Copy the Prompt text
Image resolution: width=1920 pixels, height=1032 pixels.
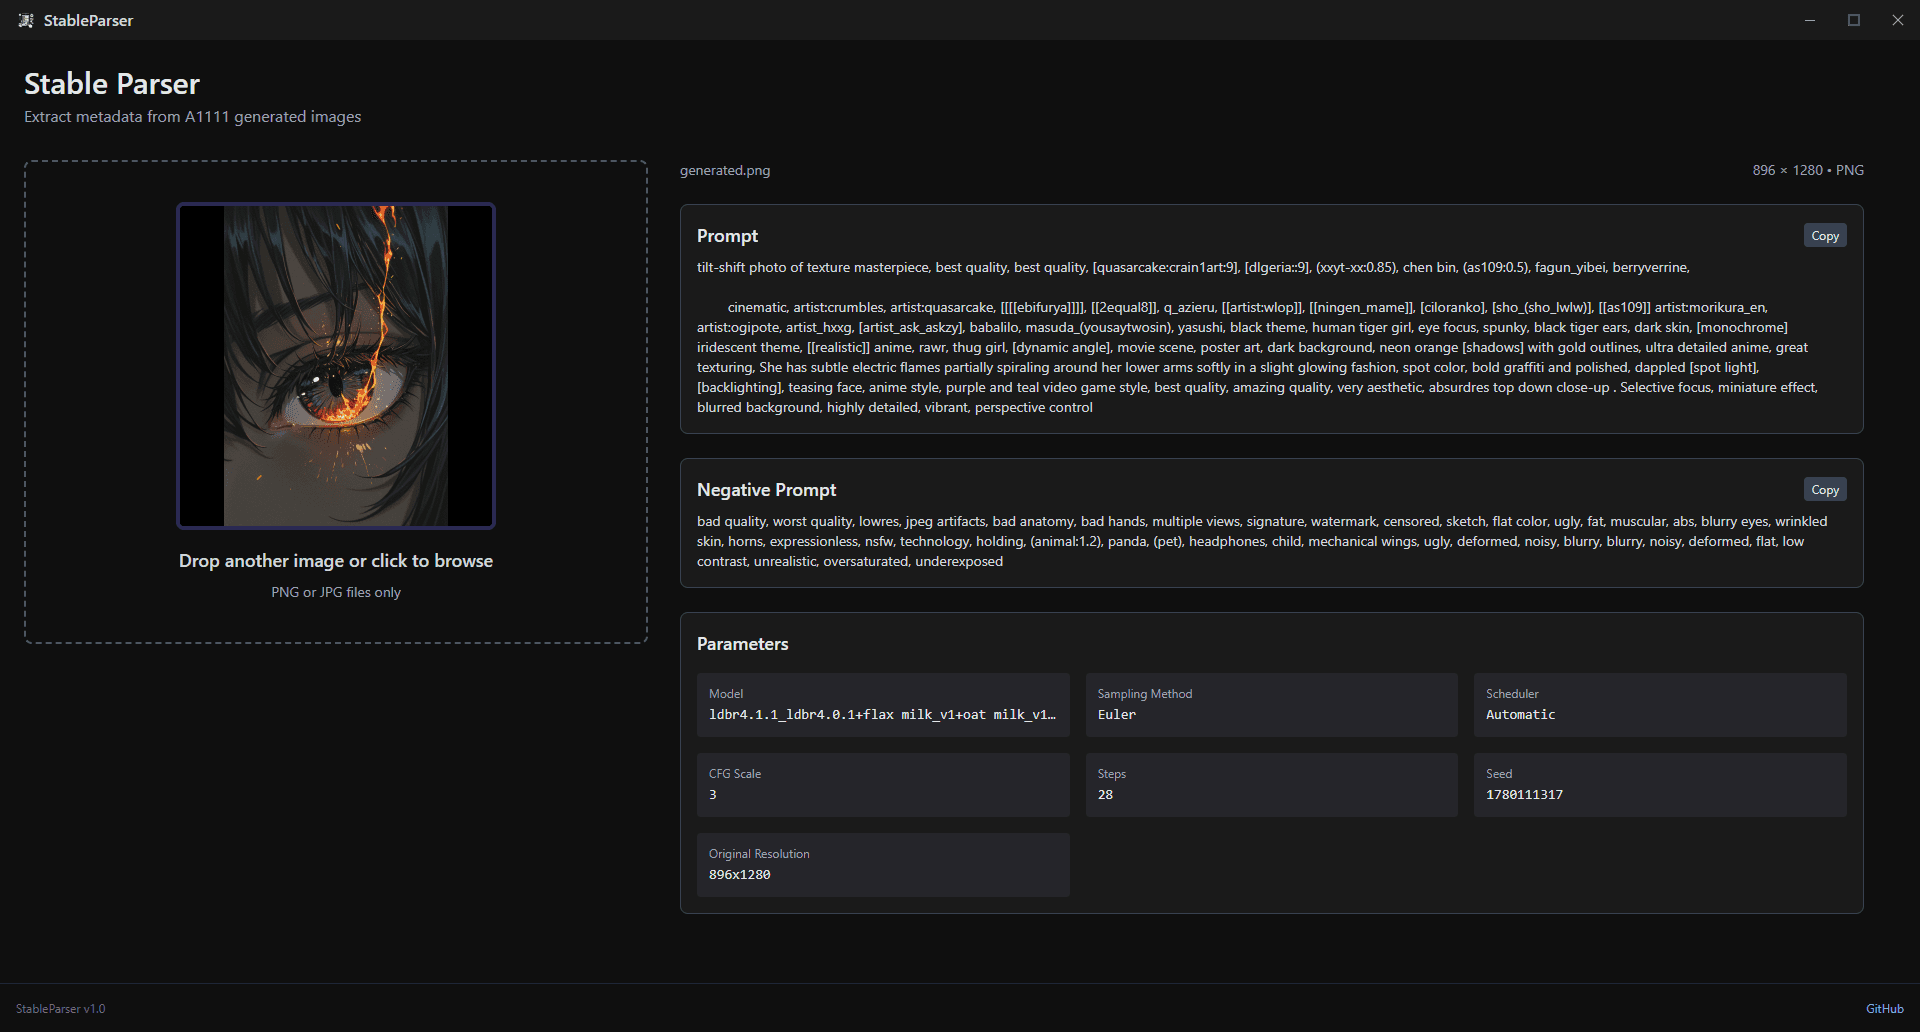pos(1824,236)
